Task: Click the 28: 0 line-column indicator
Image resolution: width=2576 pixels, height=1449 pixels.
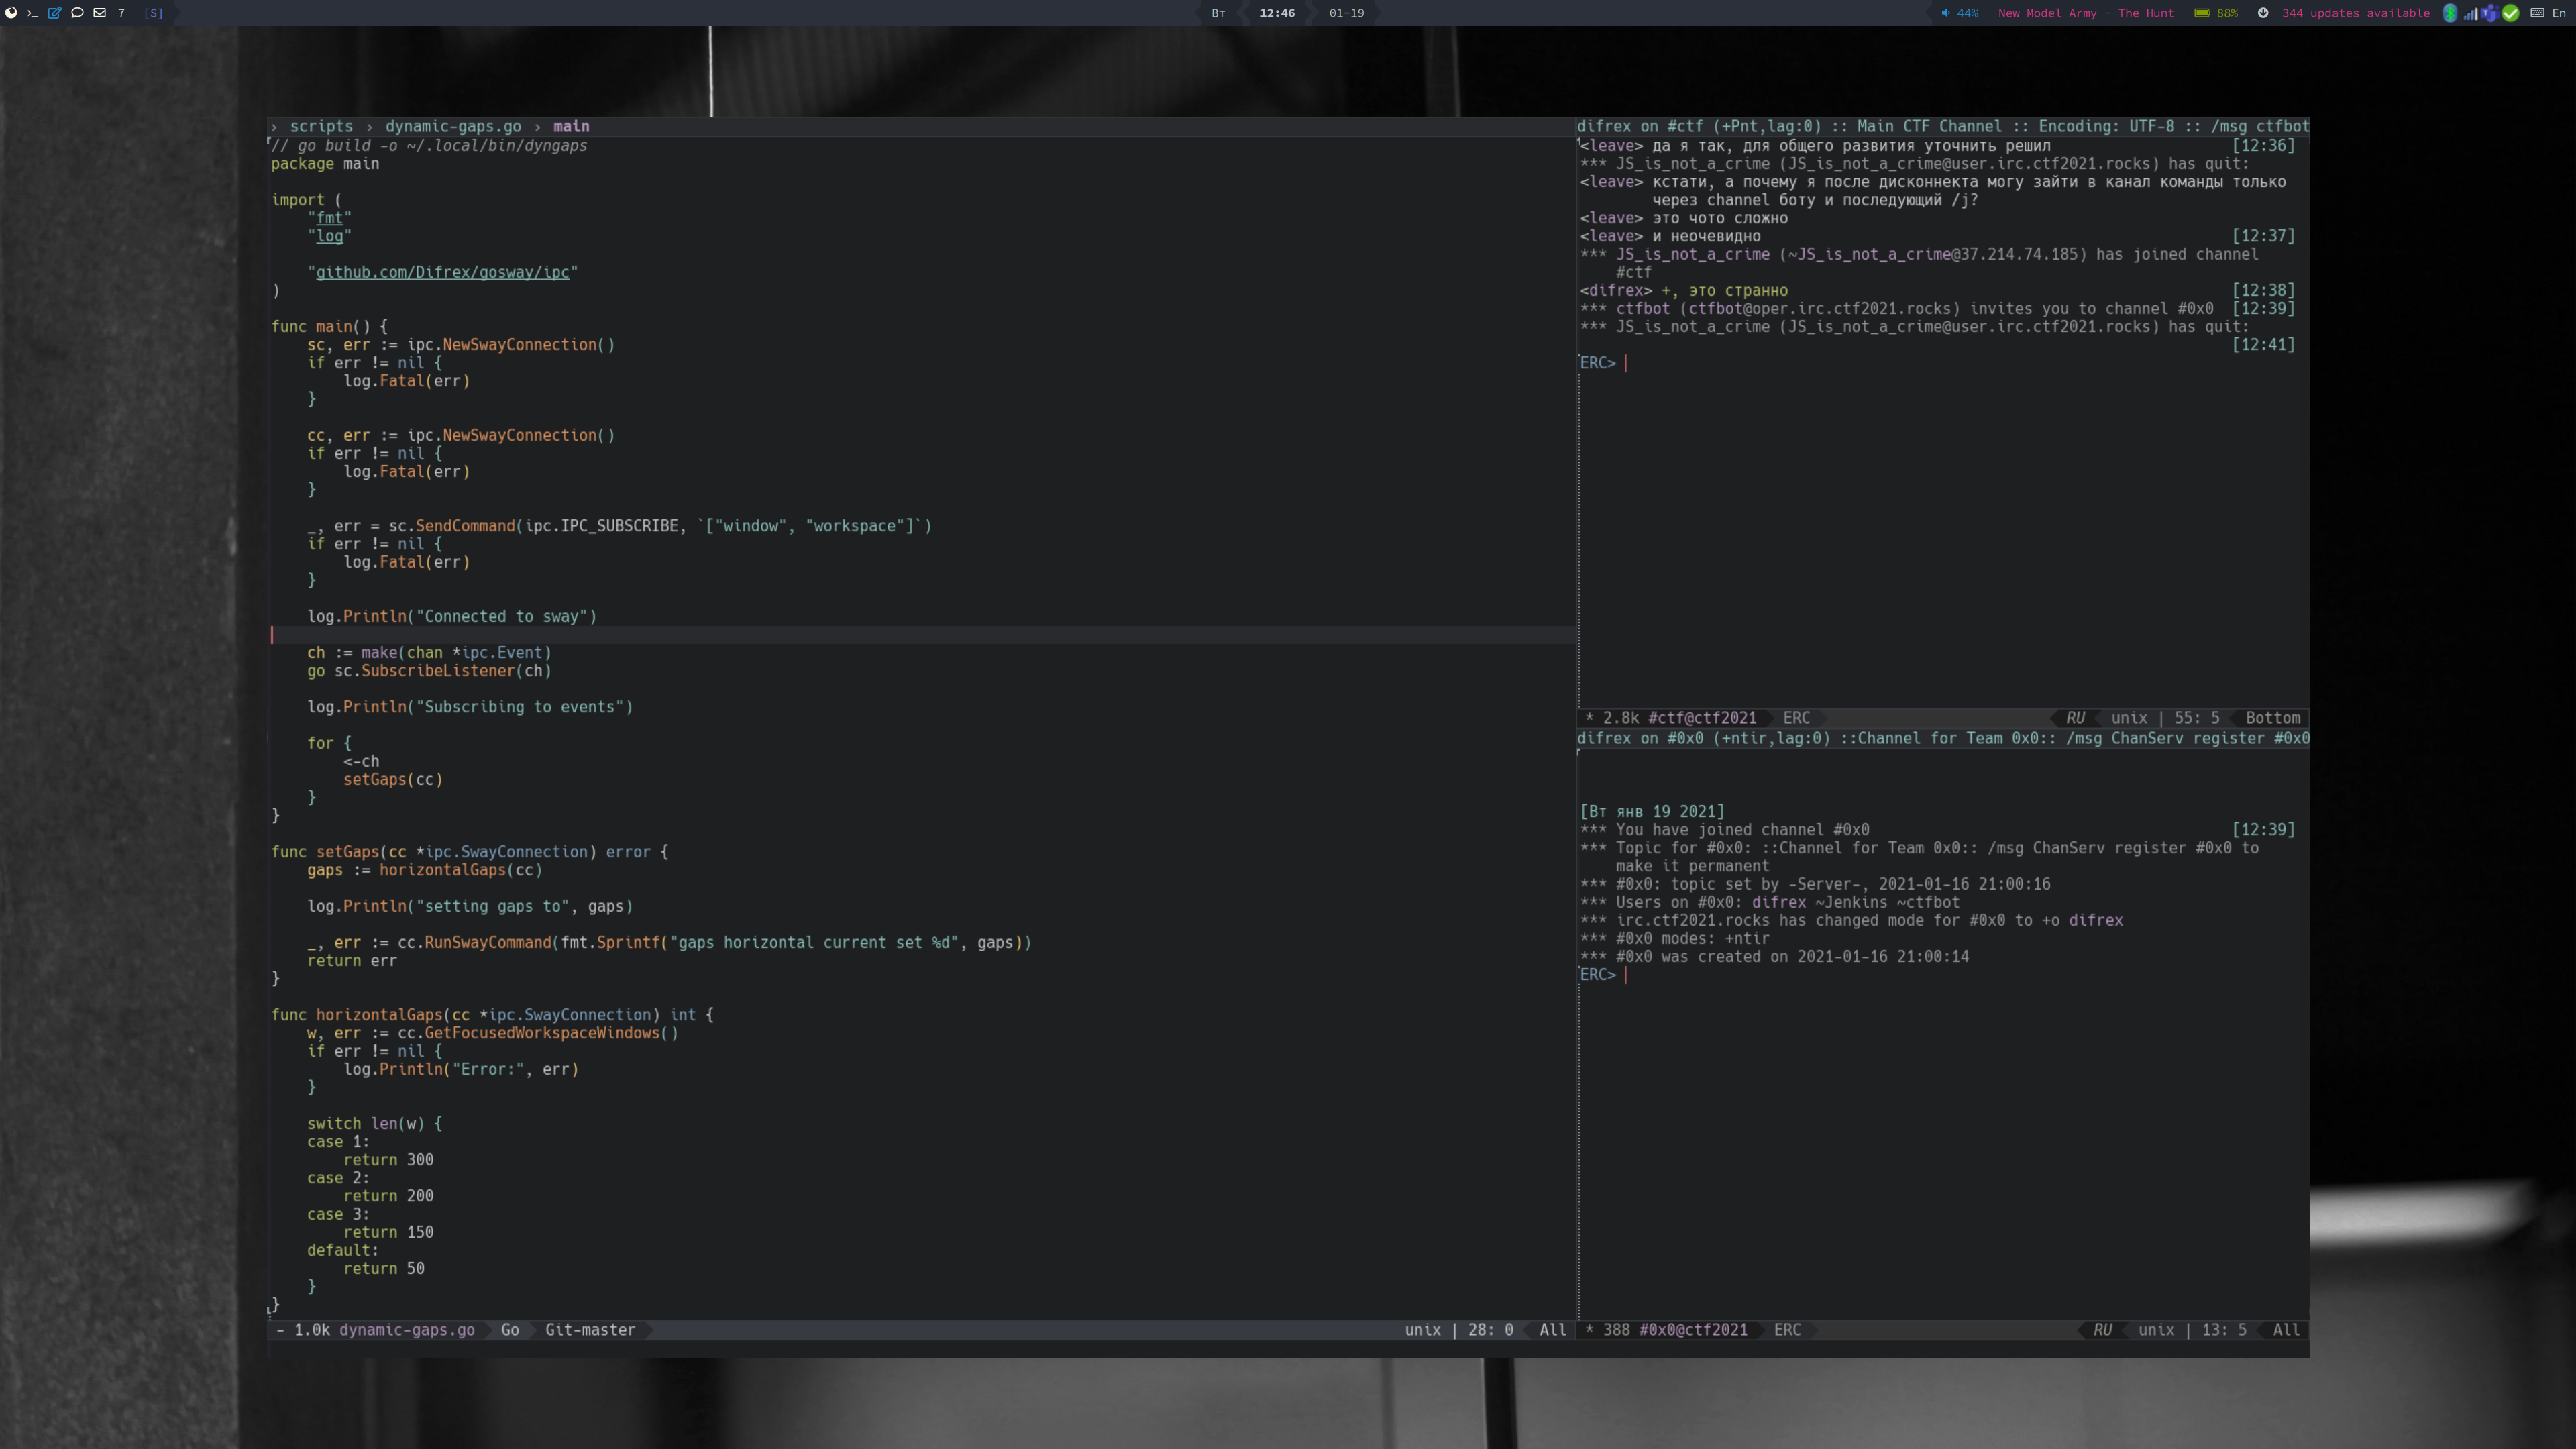Action: pos(1490,1330)
